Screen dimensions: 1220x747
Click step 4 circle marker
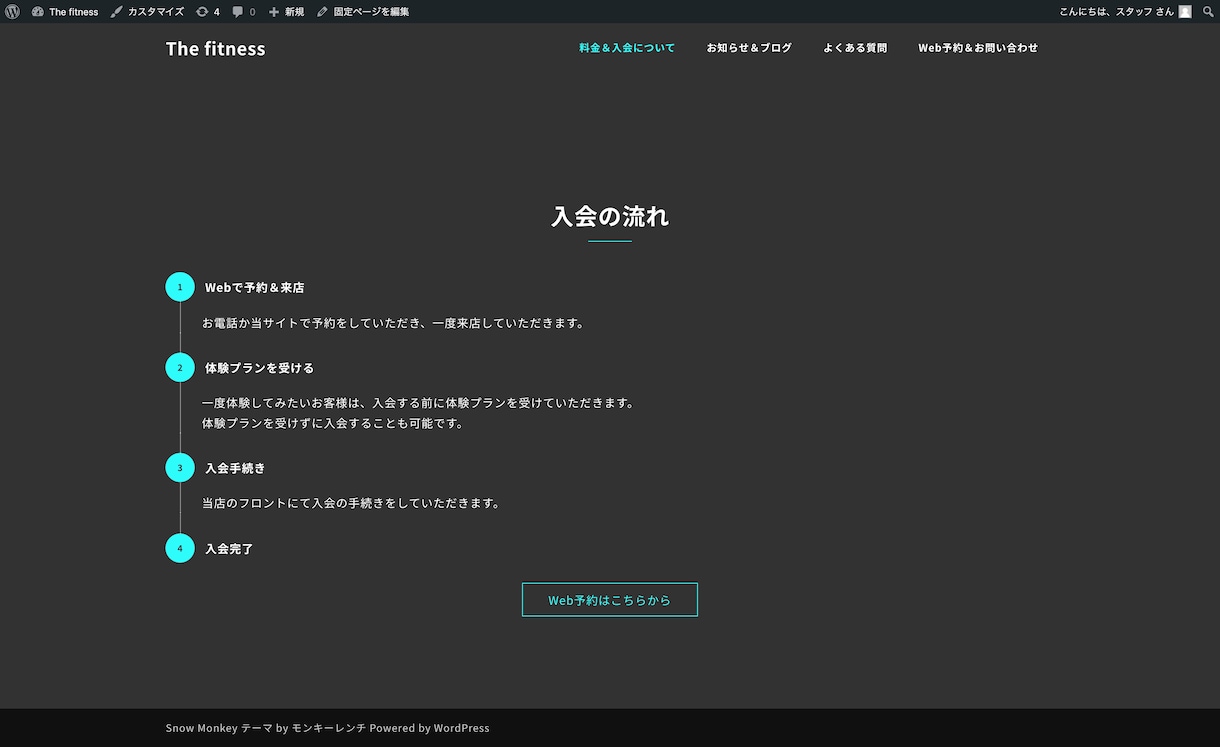(180, 548)
